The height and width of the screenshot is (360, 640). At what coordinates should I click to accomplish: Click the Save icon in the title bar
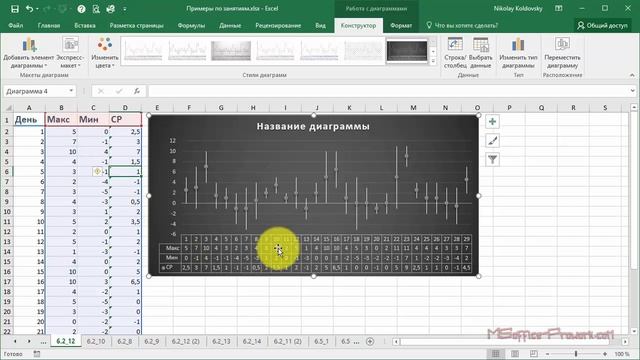click(15, 9)
